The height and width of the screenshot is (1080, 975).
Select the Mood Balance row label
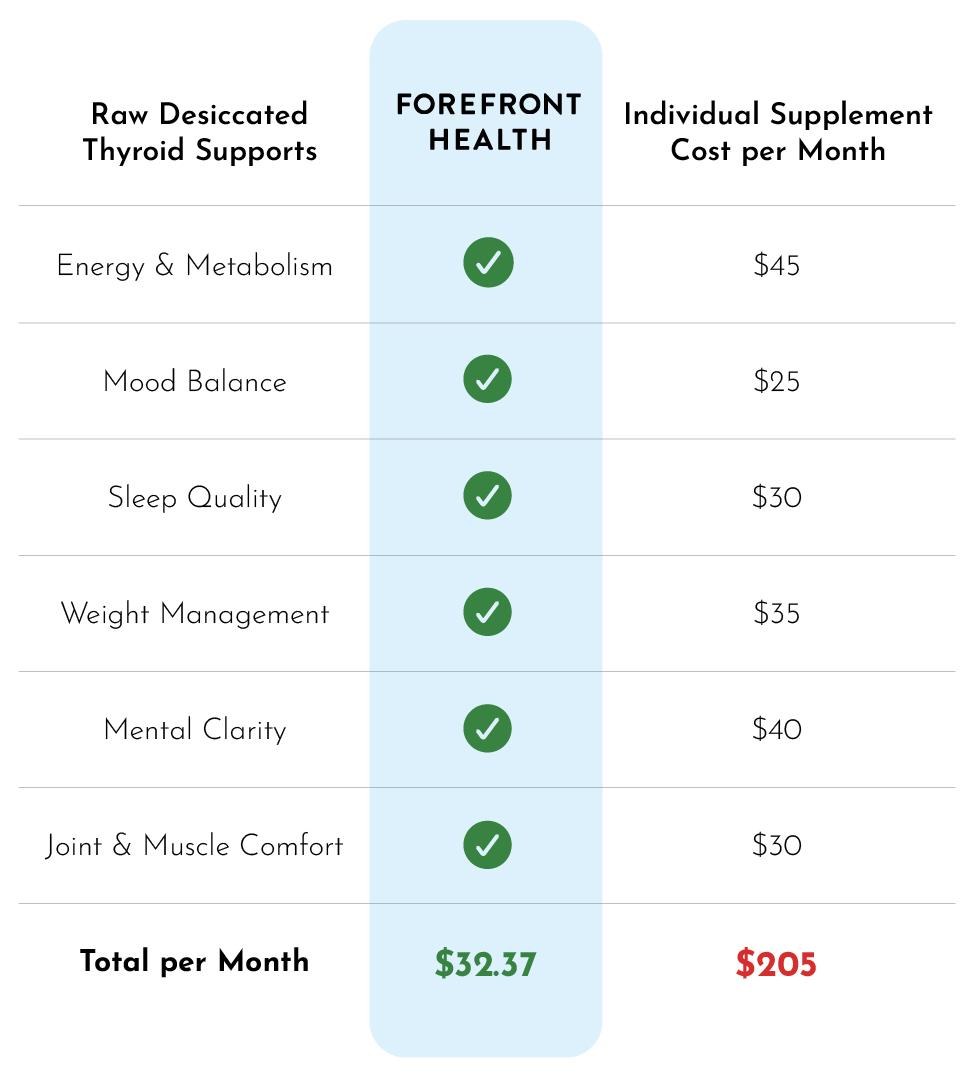click(195, 382)
